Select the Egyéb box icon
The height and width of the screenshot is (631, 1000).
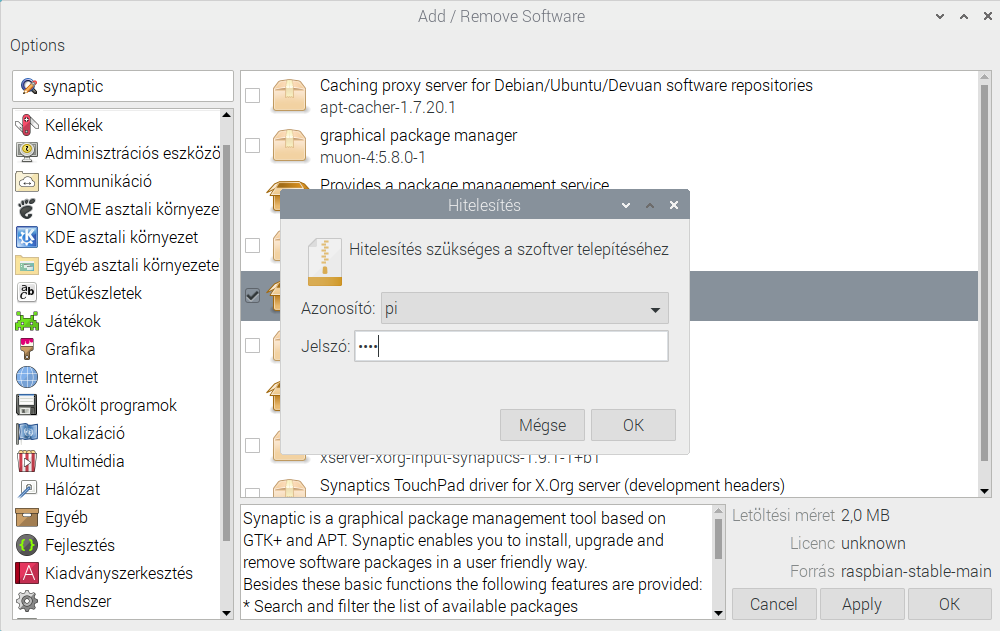pyautogui.click(x=27, y=517)
